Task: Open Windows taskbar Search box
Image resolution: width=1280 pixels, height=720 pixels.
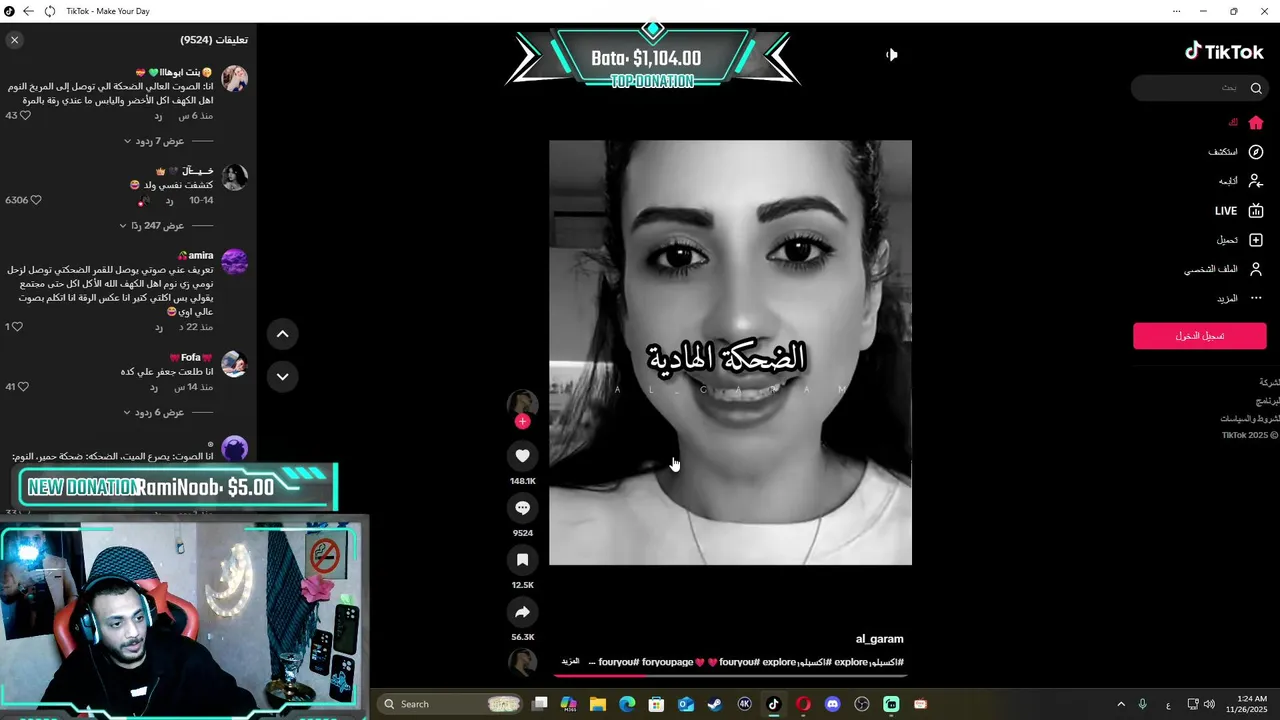Action: [450, 704]
